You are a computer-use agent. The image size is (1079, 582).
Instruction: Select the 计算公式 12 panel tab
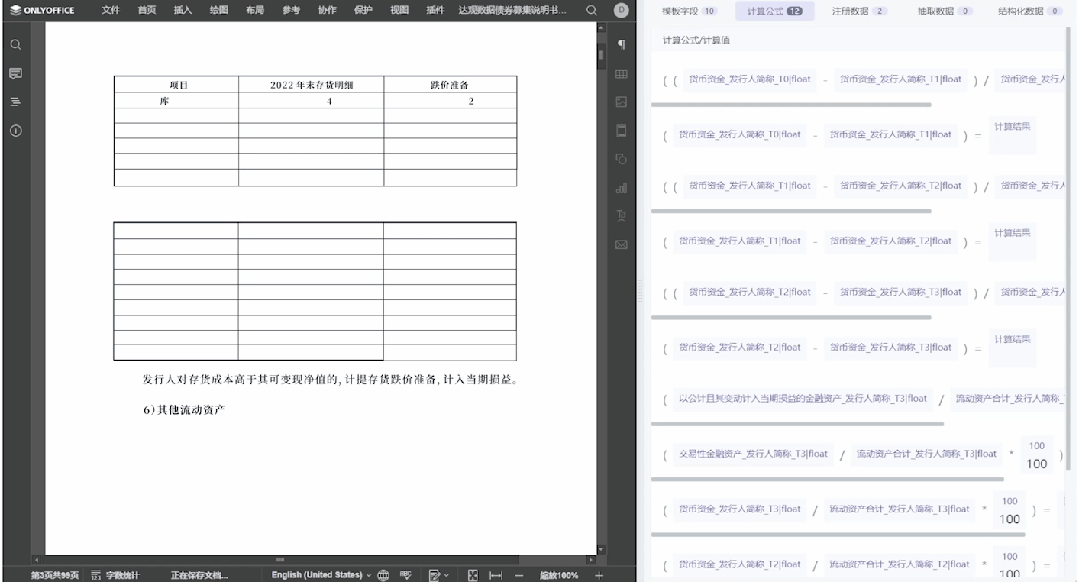pos(775,11)
